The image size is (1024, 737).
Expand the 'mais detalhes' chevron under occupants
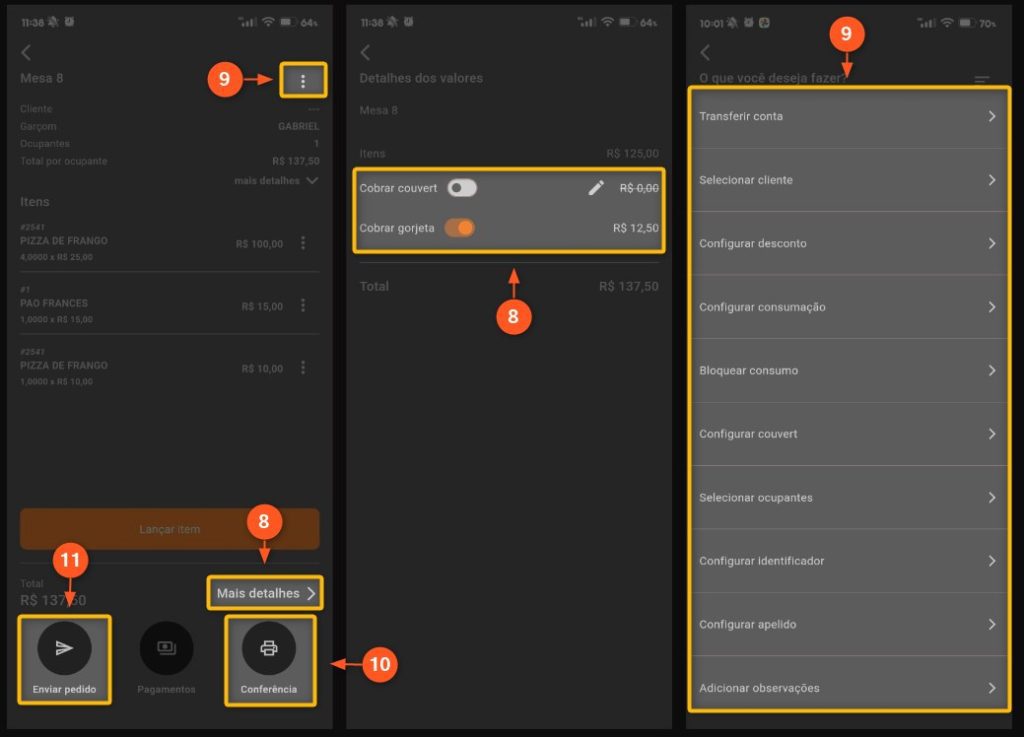click(312, 181)
